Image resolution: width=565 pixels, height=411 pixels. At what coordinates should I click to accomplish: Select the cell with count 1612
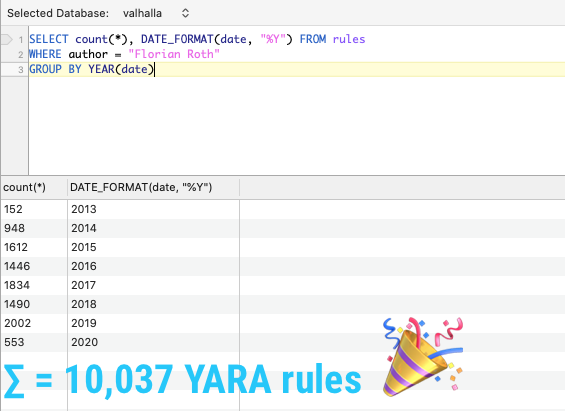[x=34, y=247]
